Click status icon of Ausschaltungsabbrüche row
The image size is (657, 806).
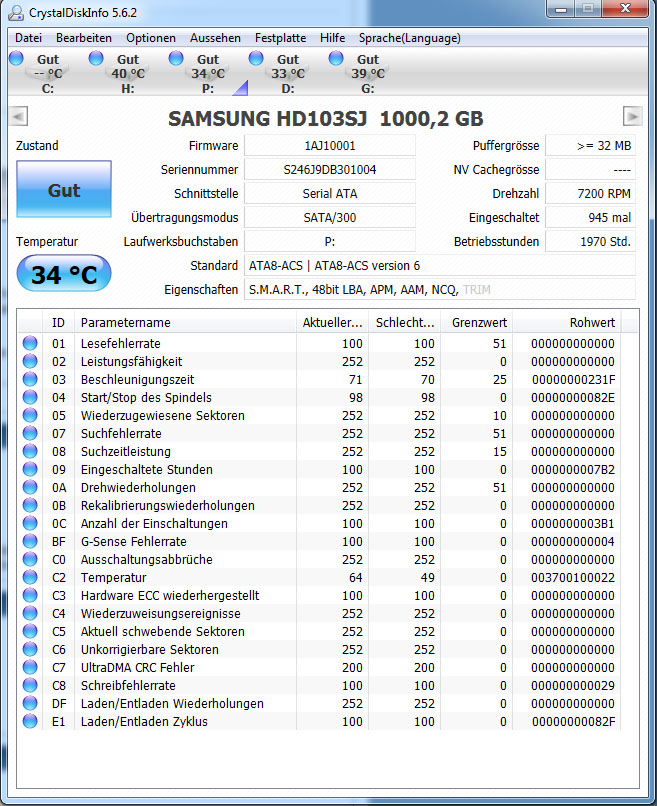pyautogui.click(x=30, y=559)
